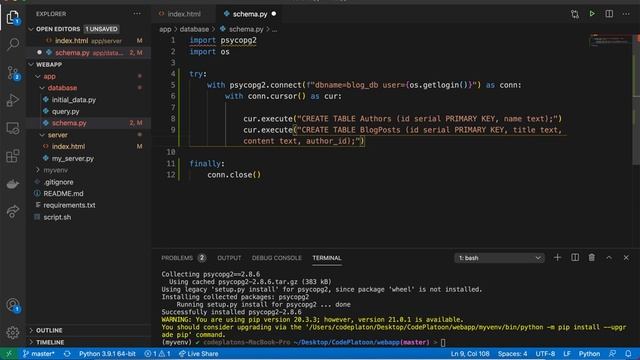Open the Source Control view

13,73
